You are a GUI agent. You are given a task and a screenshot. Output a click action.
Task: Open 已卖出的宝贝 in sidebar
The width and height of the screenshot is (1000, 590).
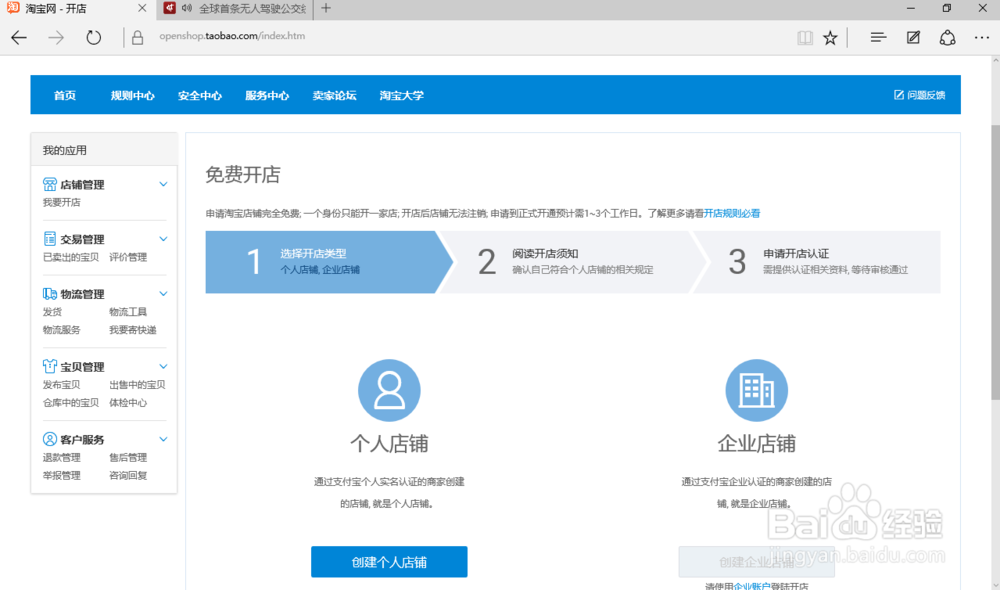coord(71,257)
